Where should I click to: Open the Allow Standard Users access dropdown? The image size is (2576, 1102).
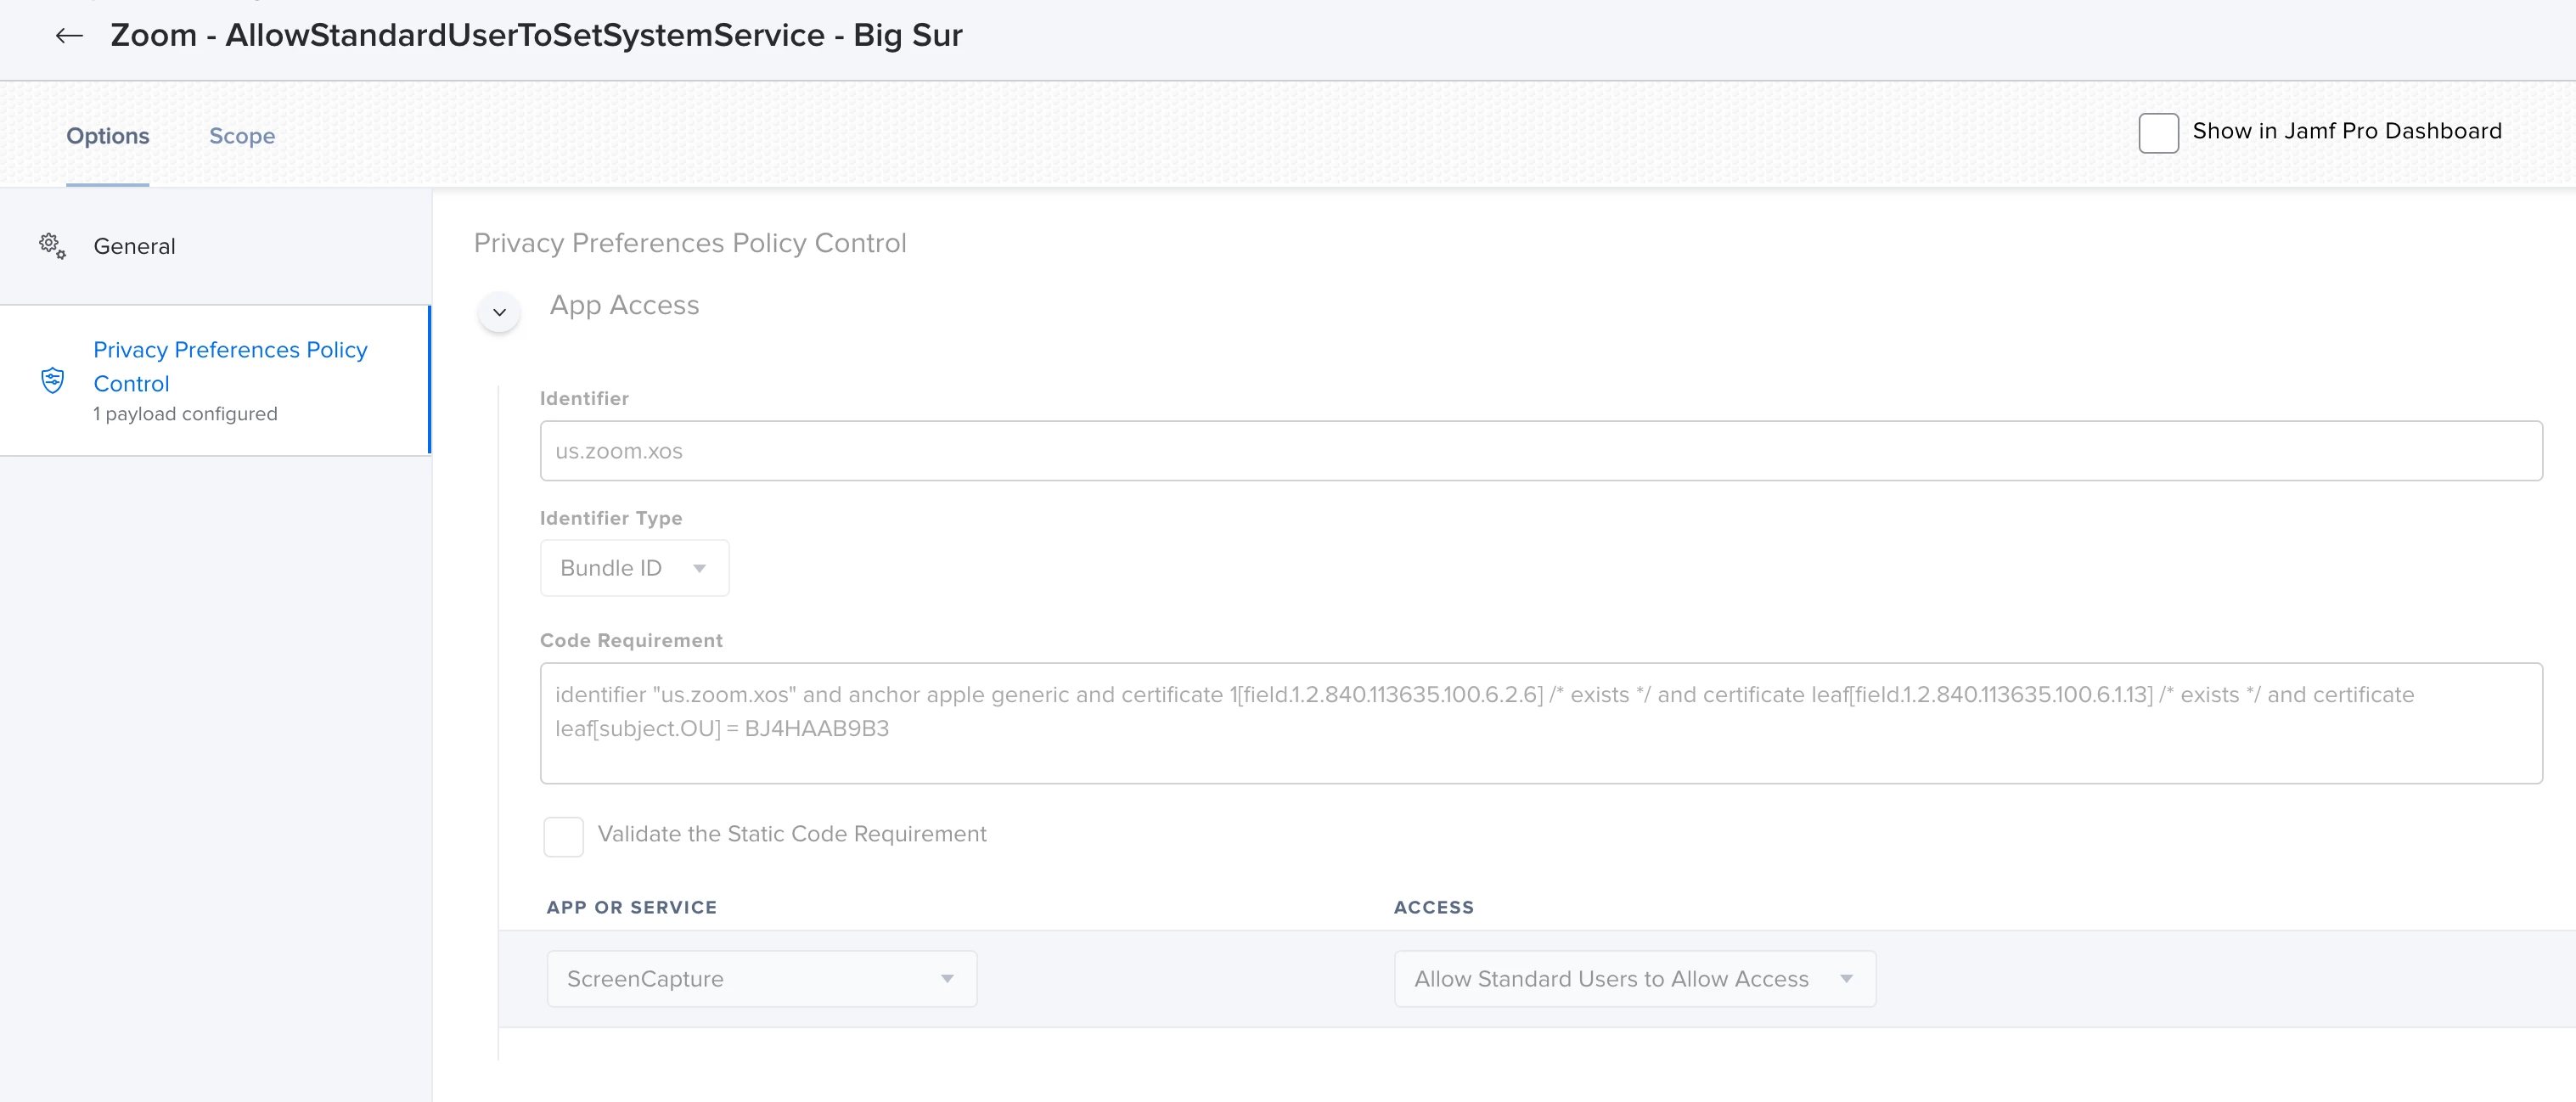(1634, 978)
